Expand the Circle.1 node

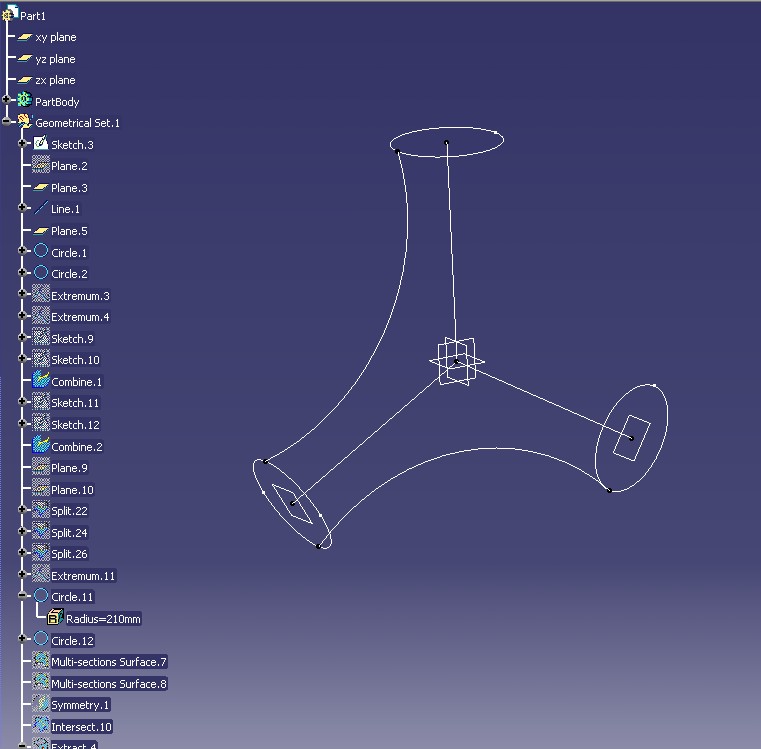22,250
